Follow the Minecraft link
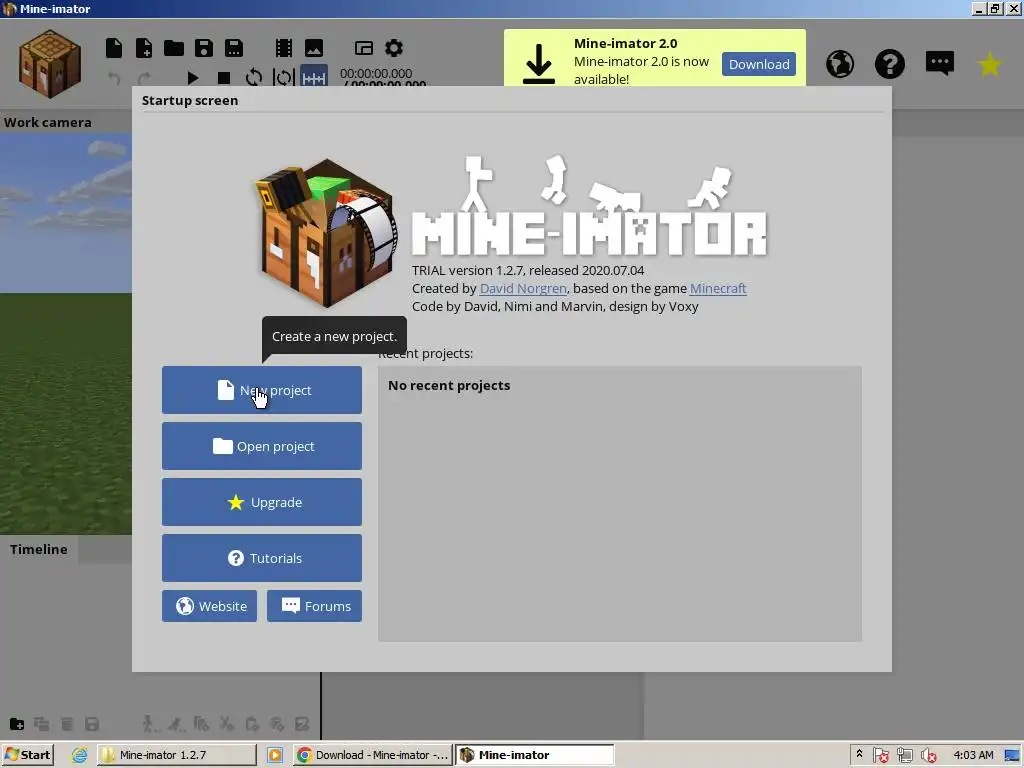This screenshot has height=768, width=1024. 718,289
